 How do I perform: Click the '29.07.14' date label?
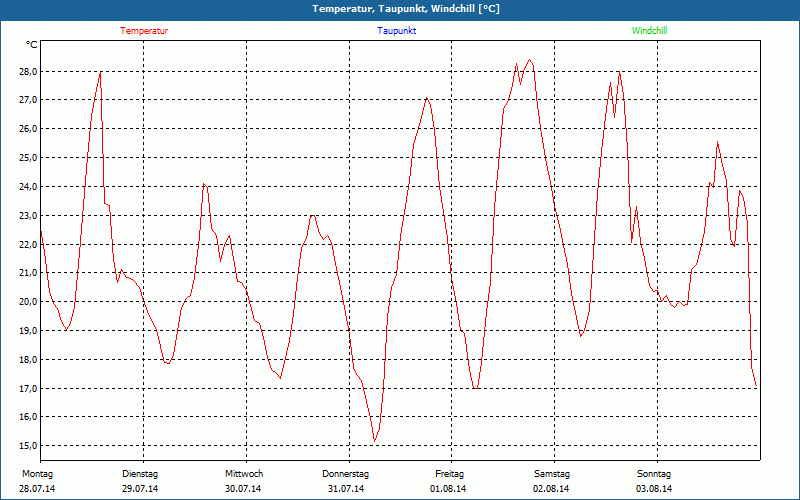pos(140,489)
